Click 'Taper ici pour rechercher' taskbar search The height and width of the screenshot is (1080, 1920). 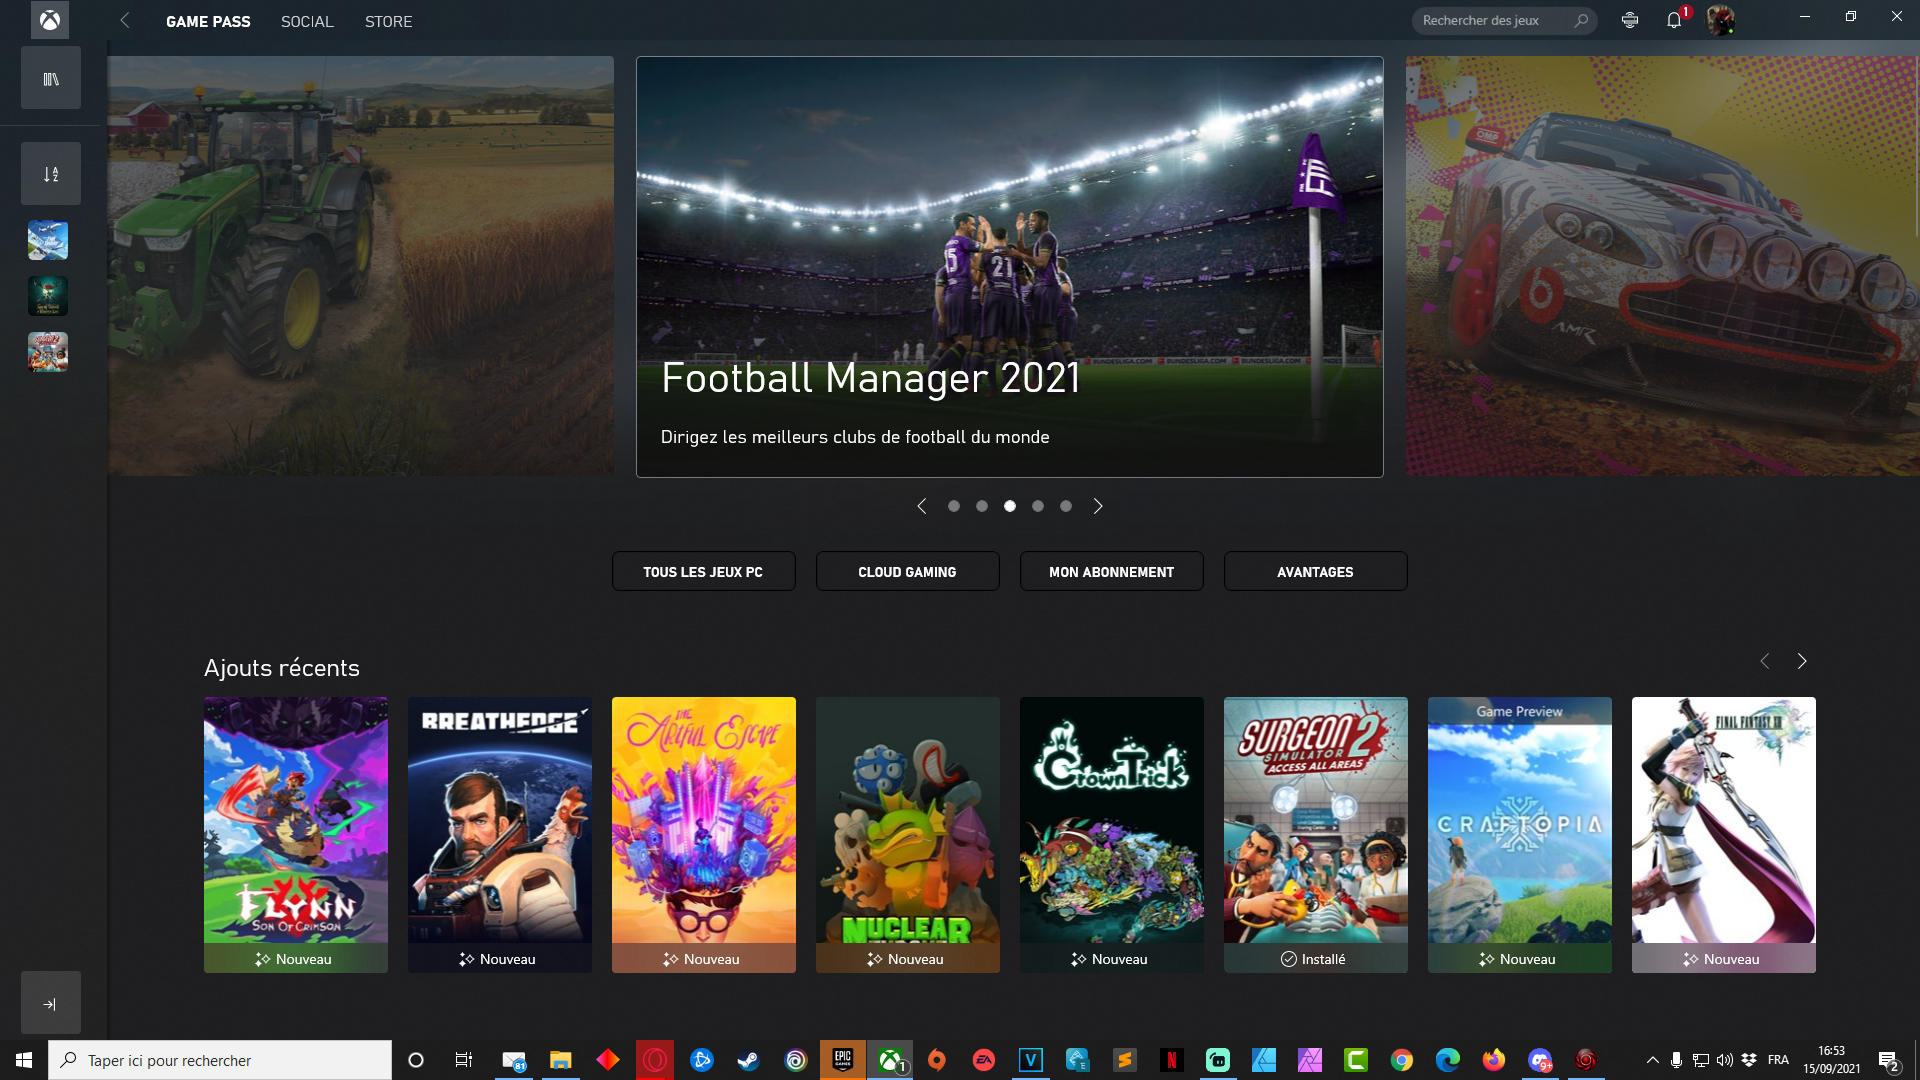pos(220,1060)
